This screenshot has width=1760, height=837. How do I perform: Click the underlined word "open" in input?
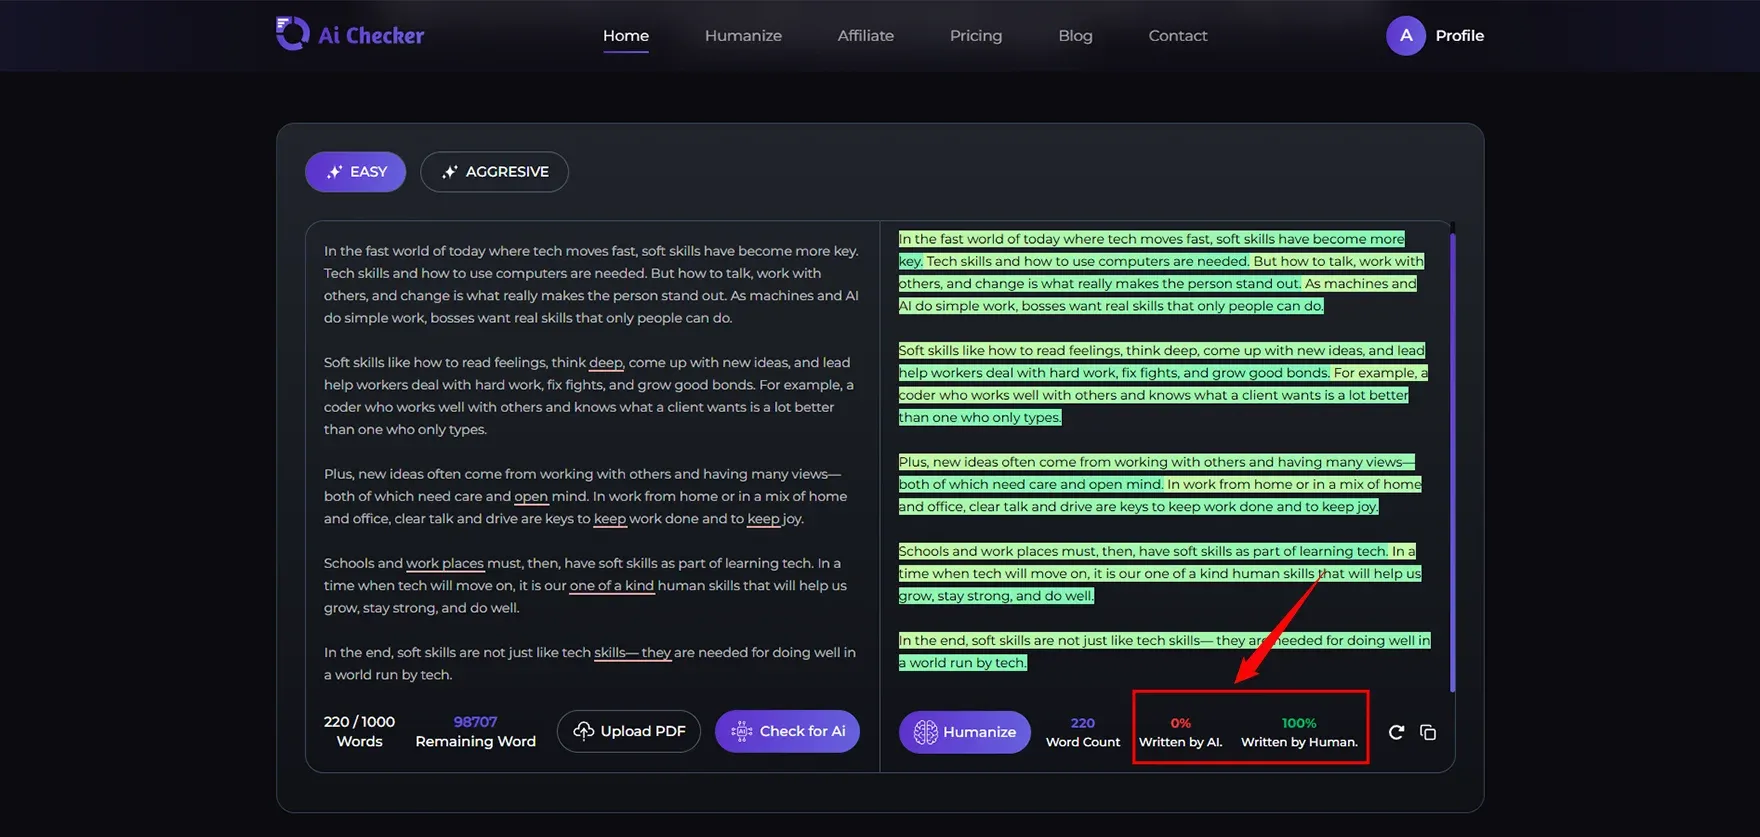click(x=531, y=496)
